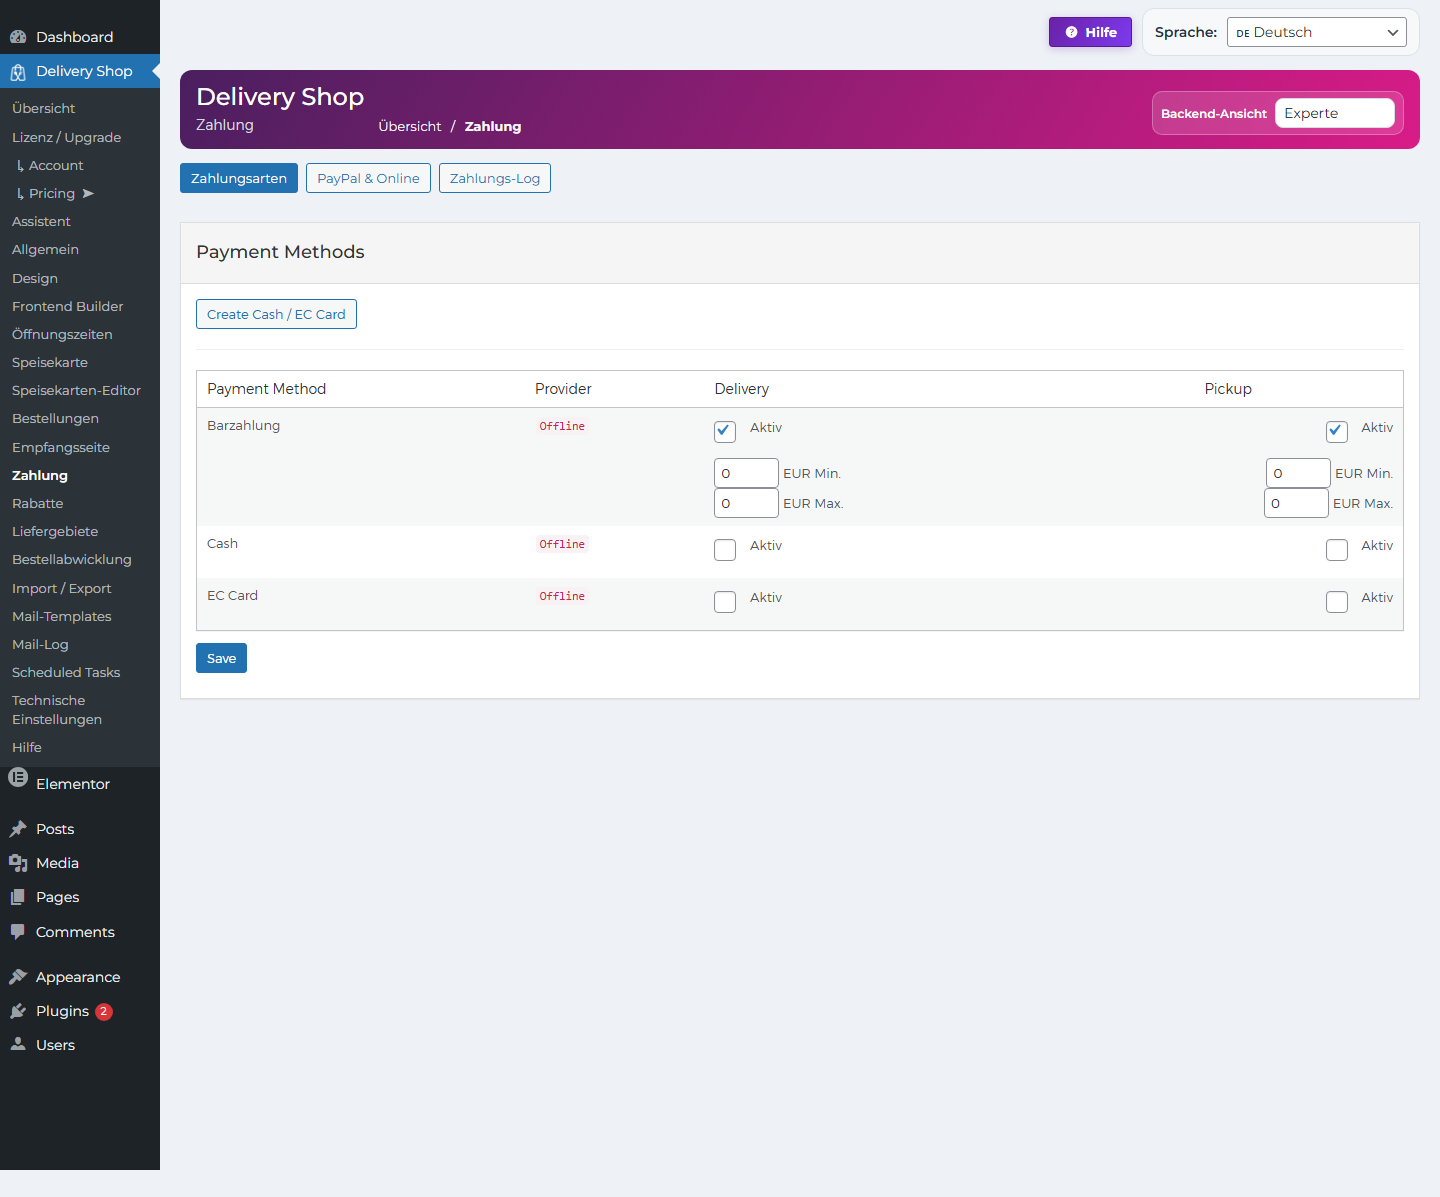Click the EC Card payment method name

tap(233, 595)
